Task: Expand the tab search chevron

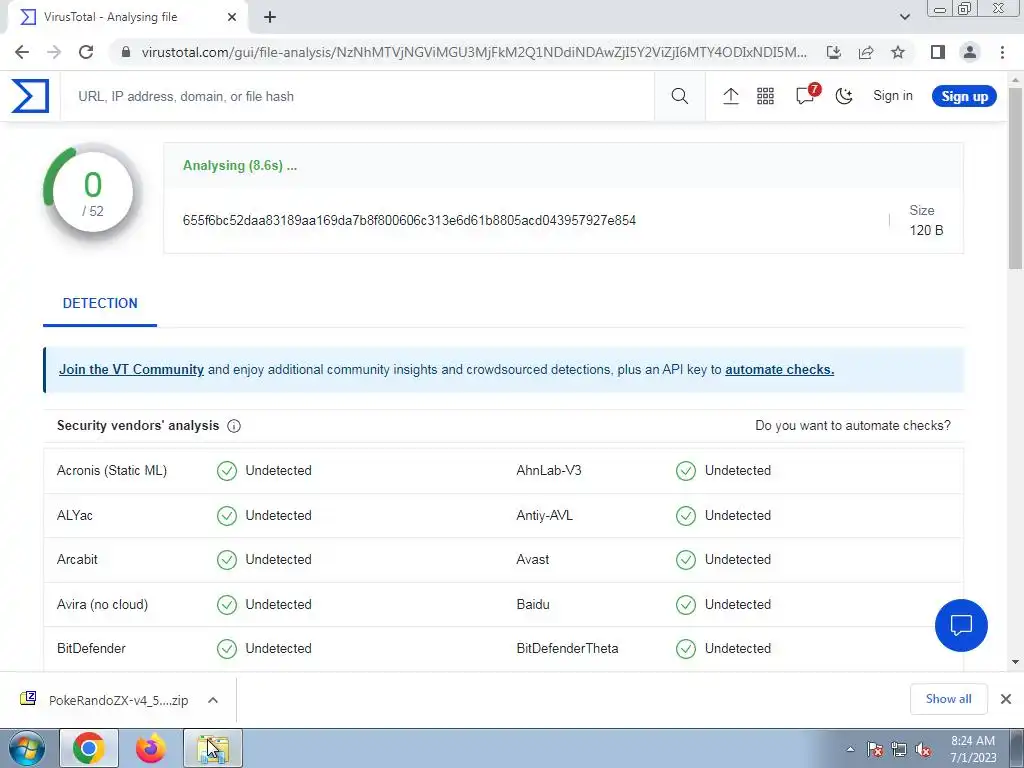Action: 904,17
